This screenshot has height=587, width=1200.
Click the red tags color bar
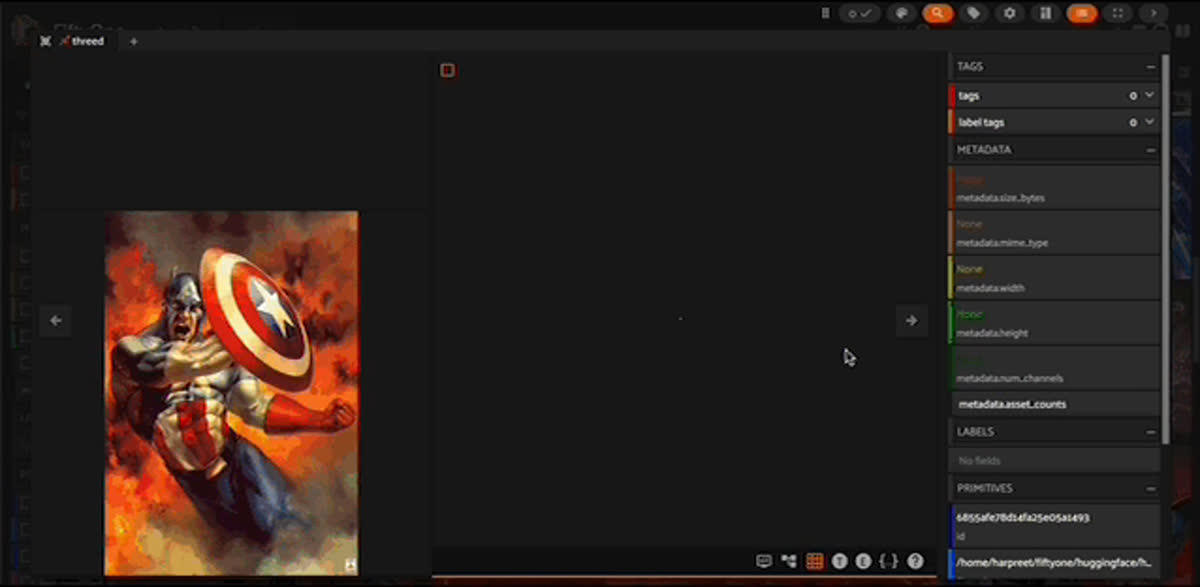(x=951, y=95)
